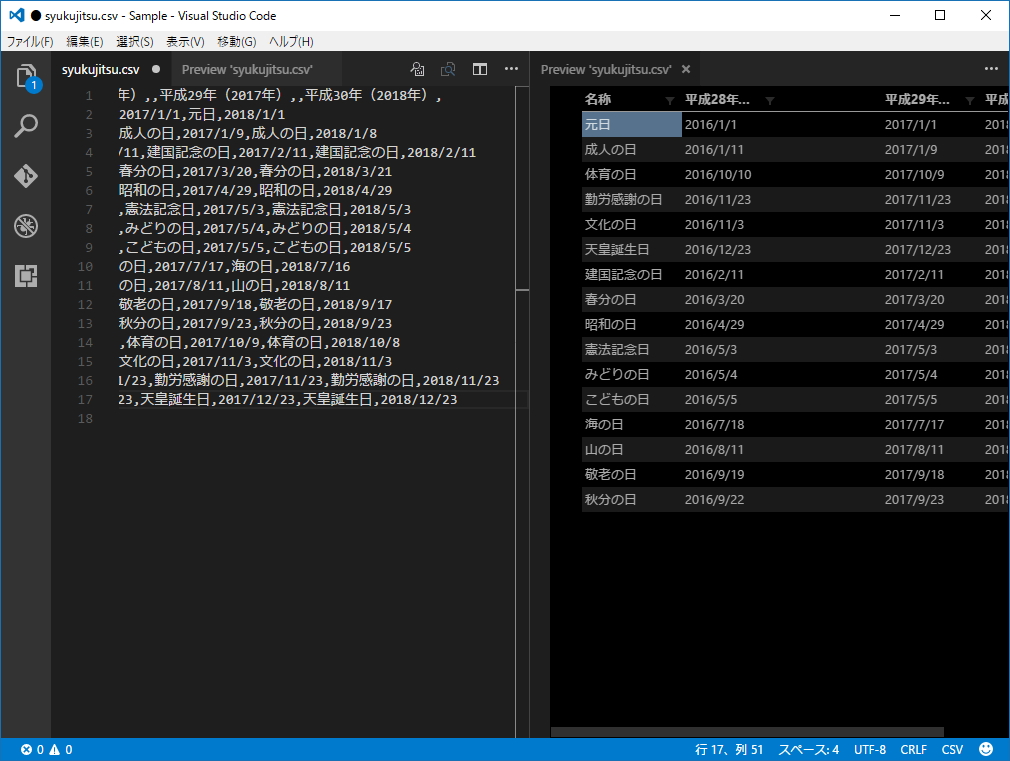Open the preview pane's more actions menu
1010x761 pixels.
coord(991,69)
